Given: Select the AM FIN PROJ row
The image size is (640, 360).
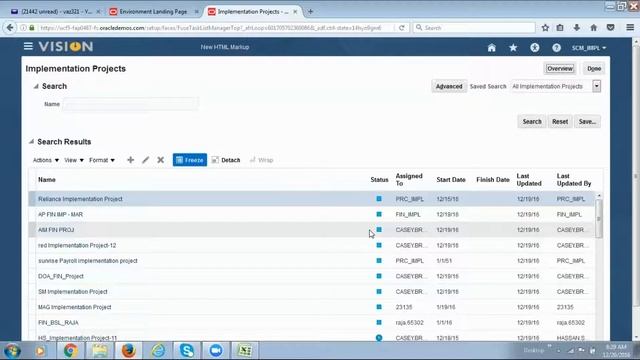Looking at the screenshot, I should (x=311, y=230).
